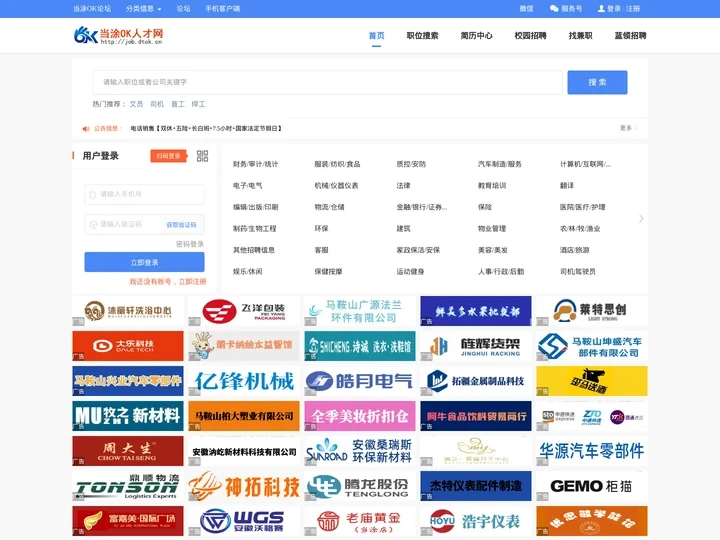Open 论坛 link in top bar

pos(183,8)
